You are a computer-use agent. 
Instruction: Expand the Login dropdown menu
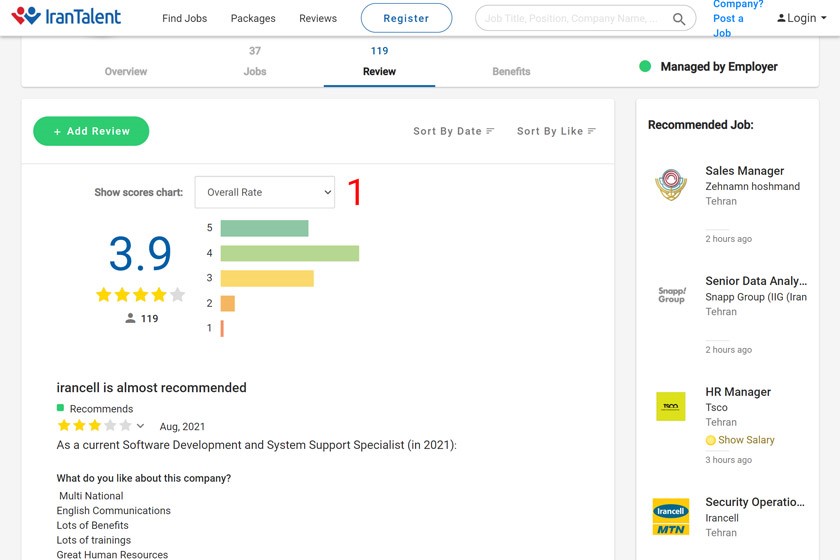[802, 18]
